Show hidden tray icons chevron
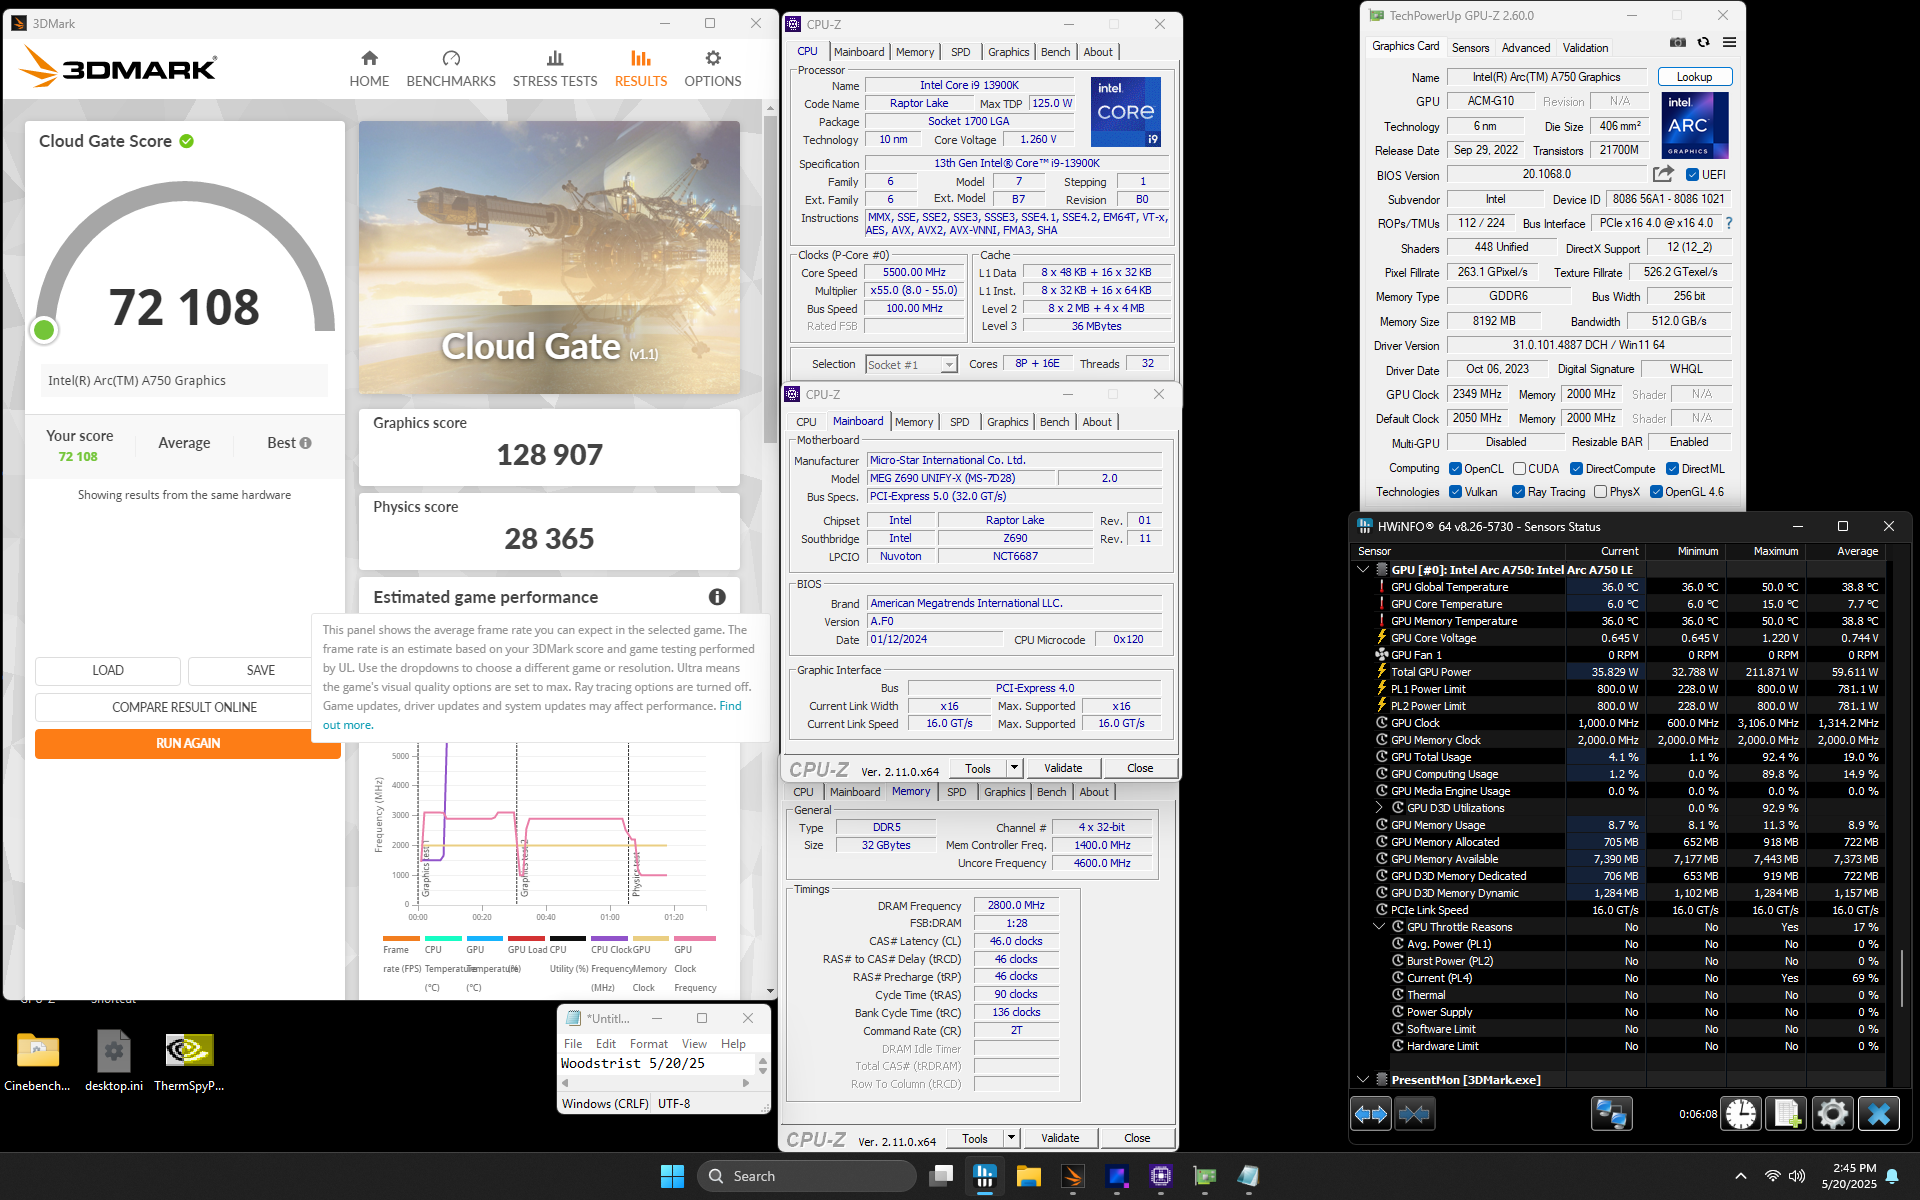 pos(1741,1176)
